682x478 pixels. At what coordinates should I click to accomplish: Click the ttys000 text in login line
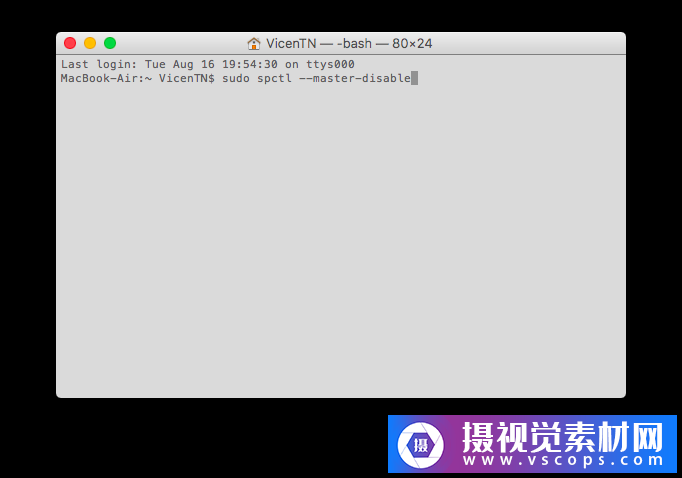click(x=330, y=64)
